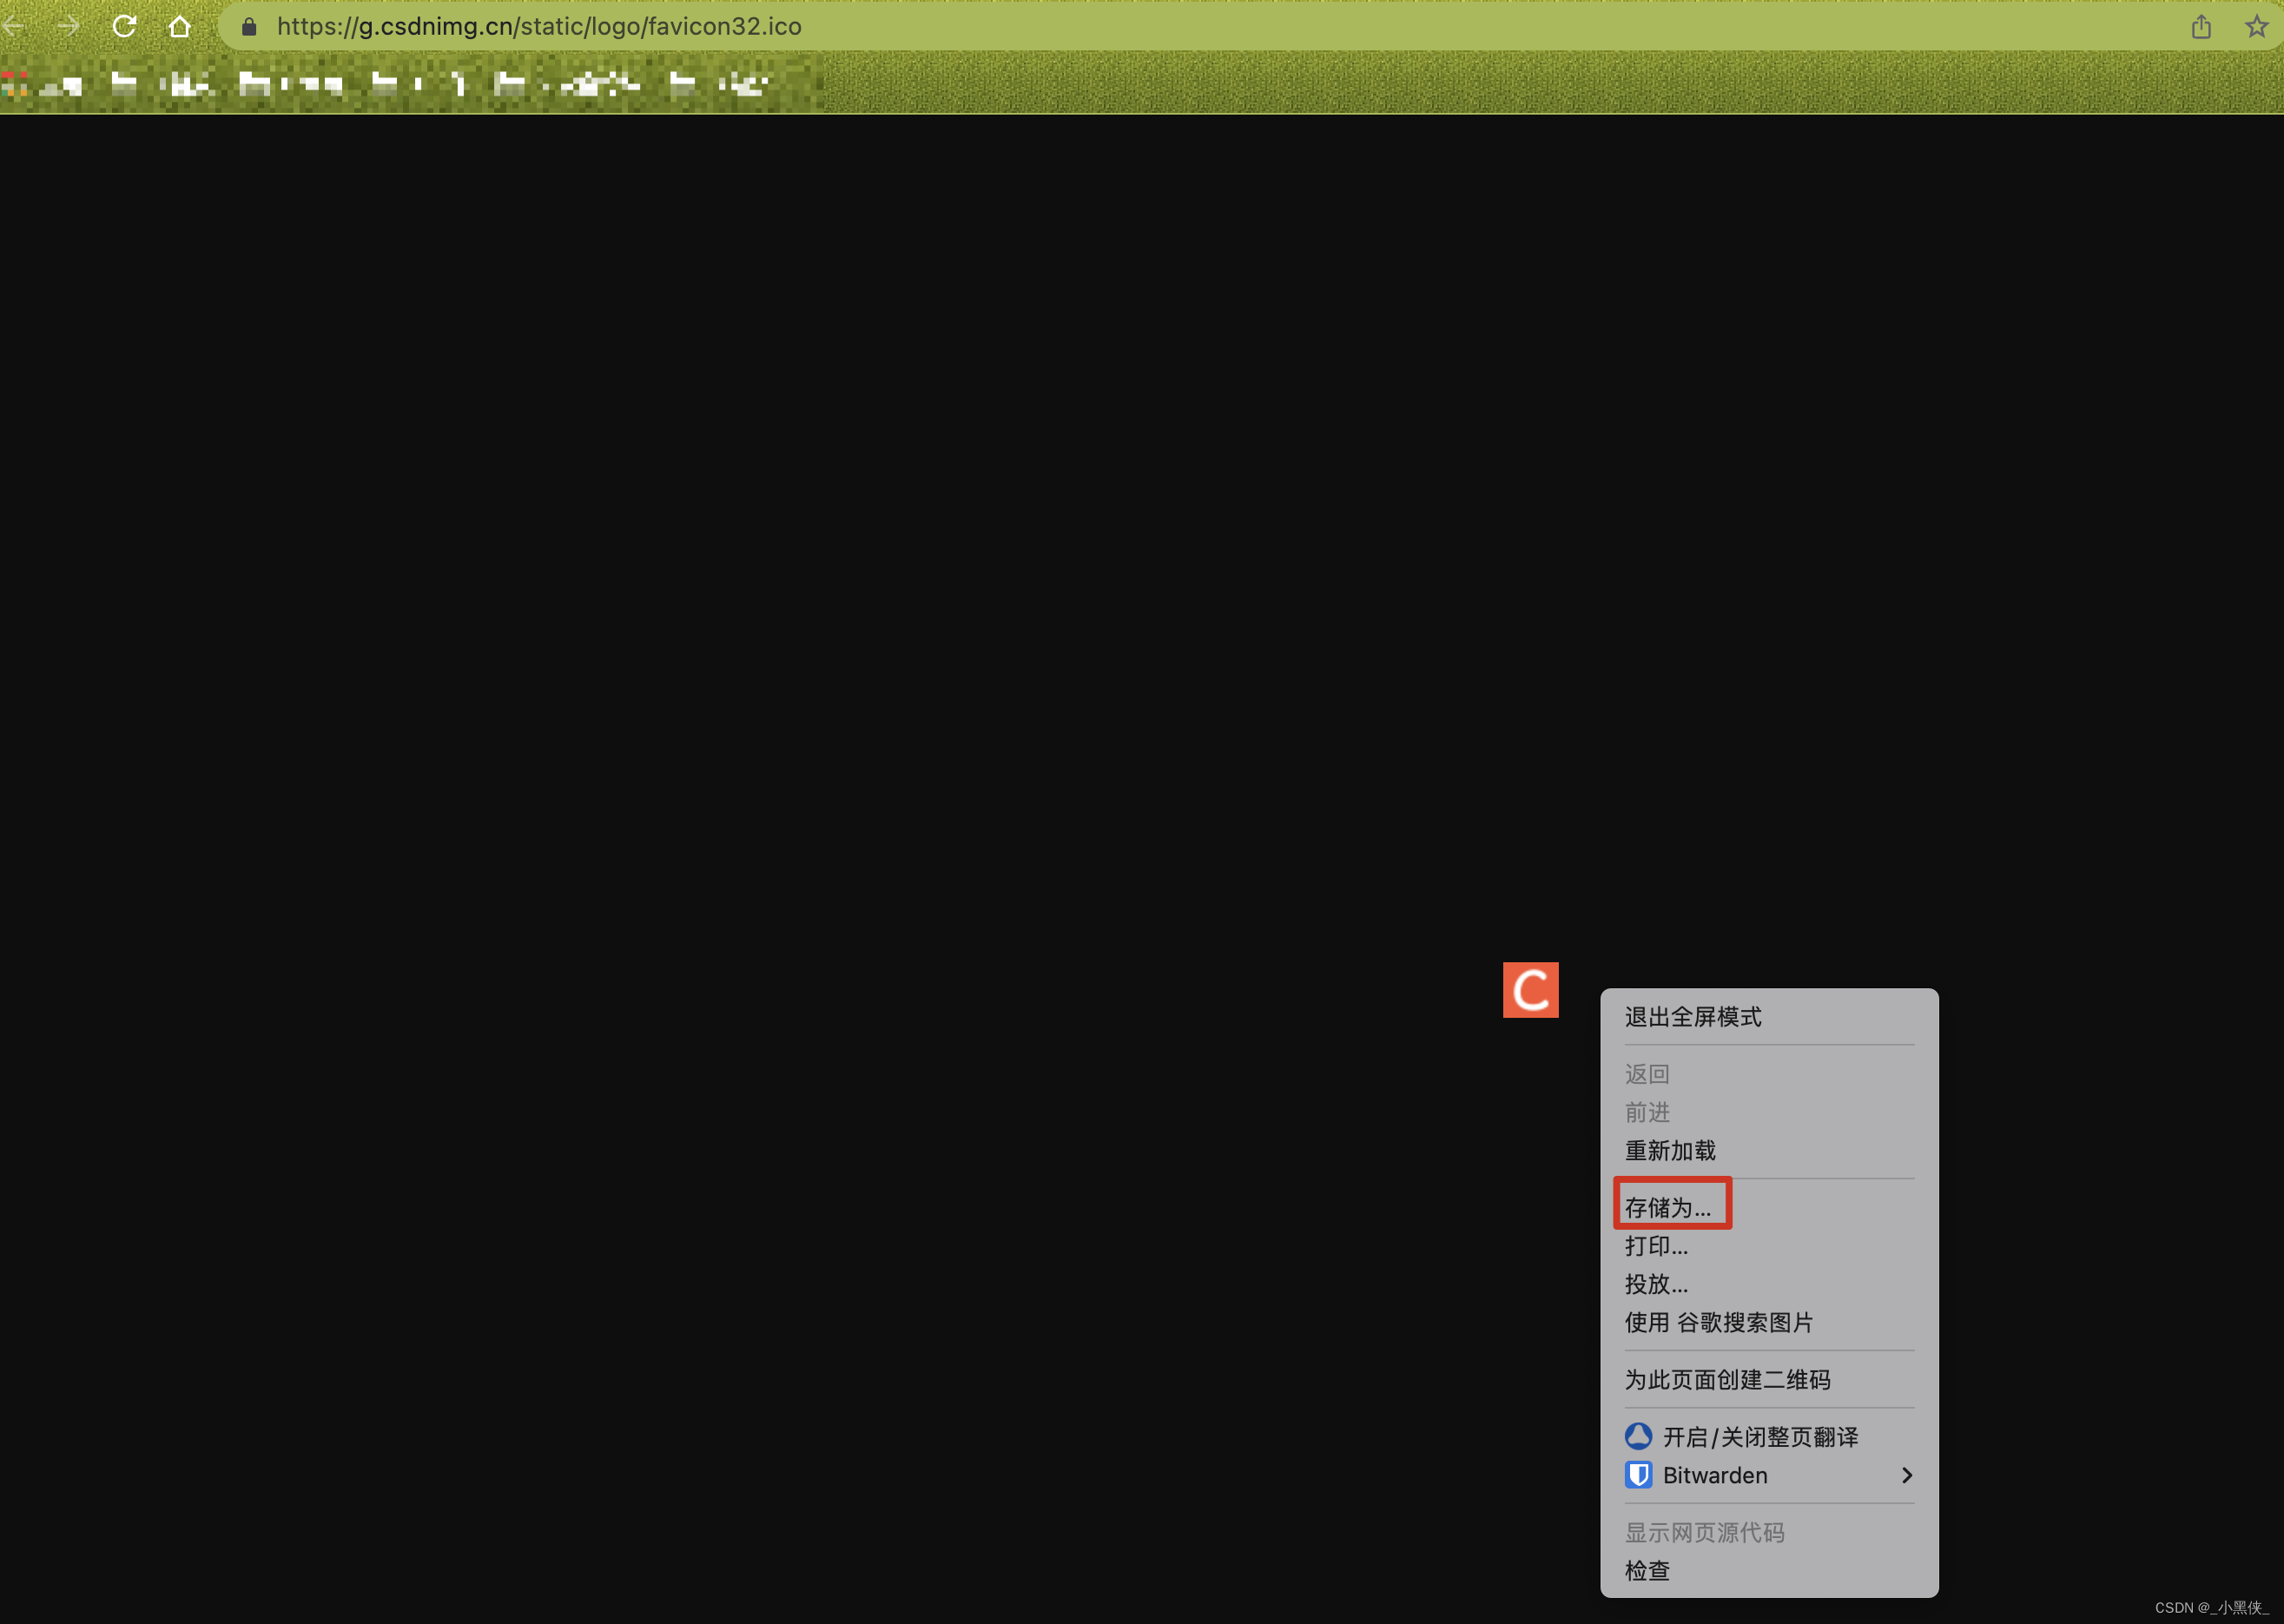Image resolution: width=2284 pixels, height=1624 pixels.
Task: Select 使用 谷歌搜索图片 option
Action: click(1718, 1322)
